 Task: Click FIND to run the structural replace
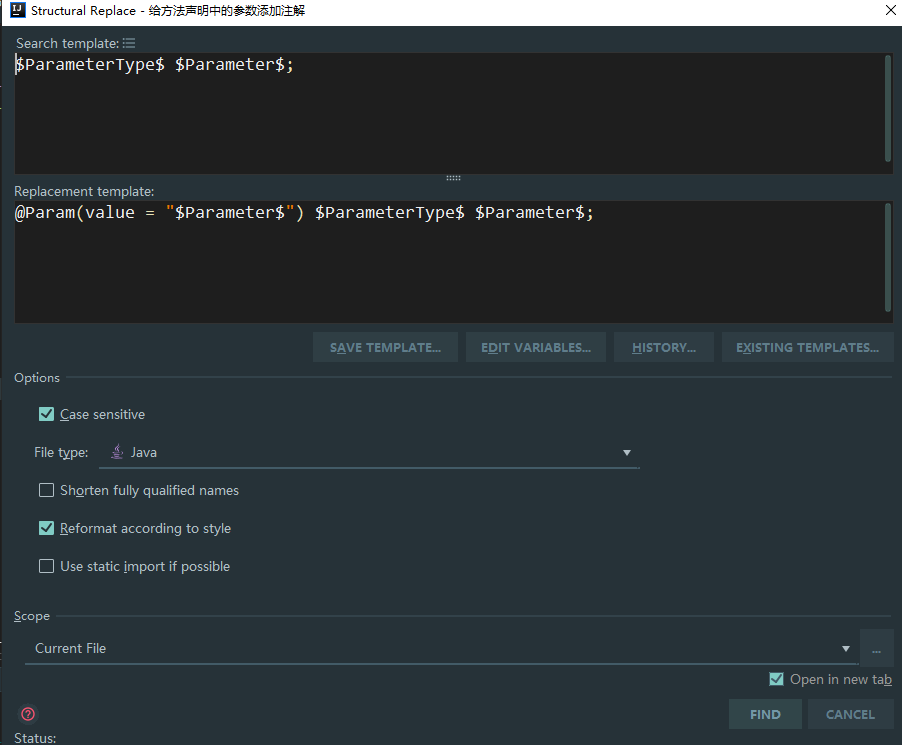(x=765, y=714)
